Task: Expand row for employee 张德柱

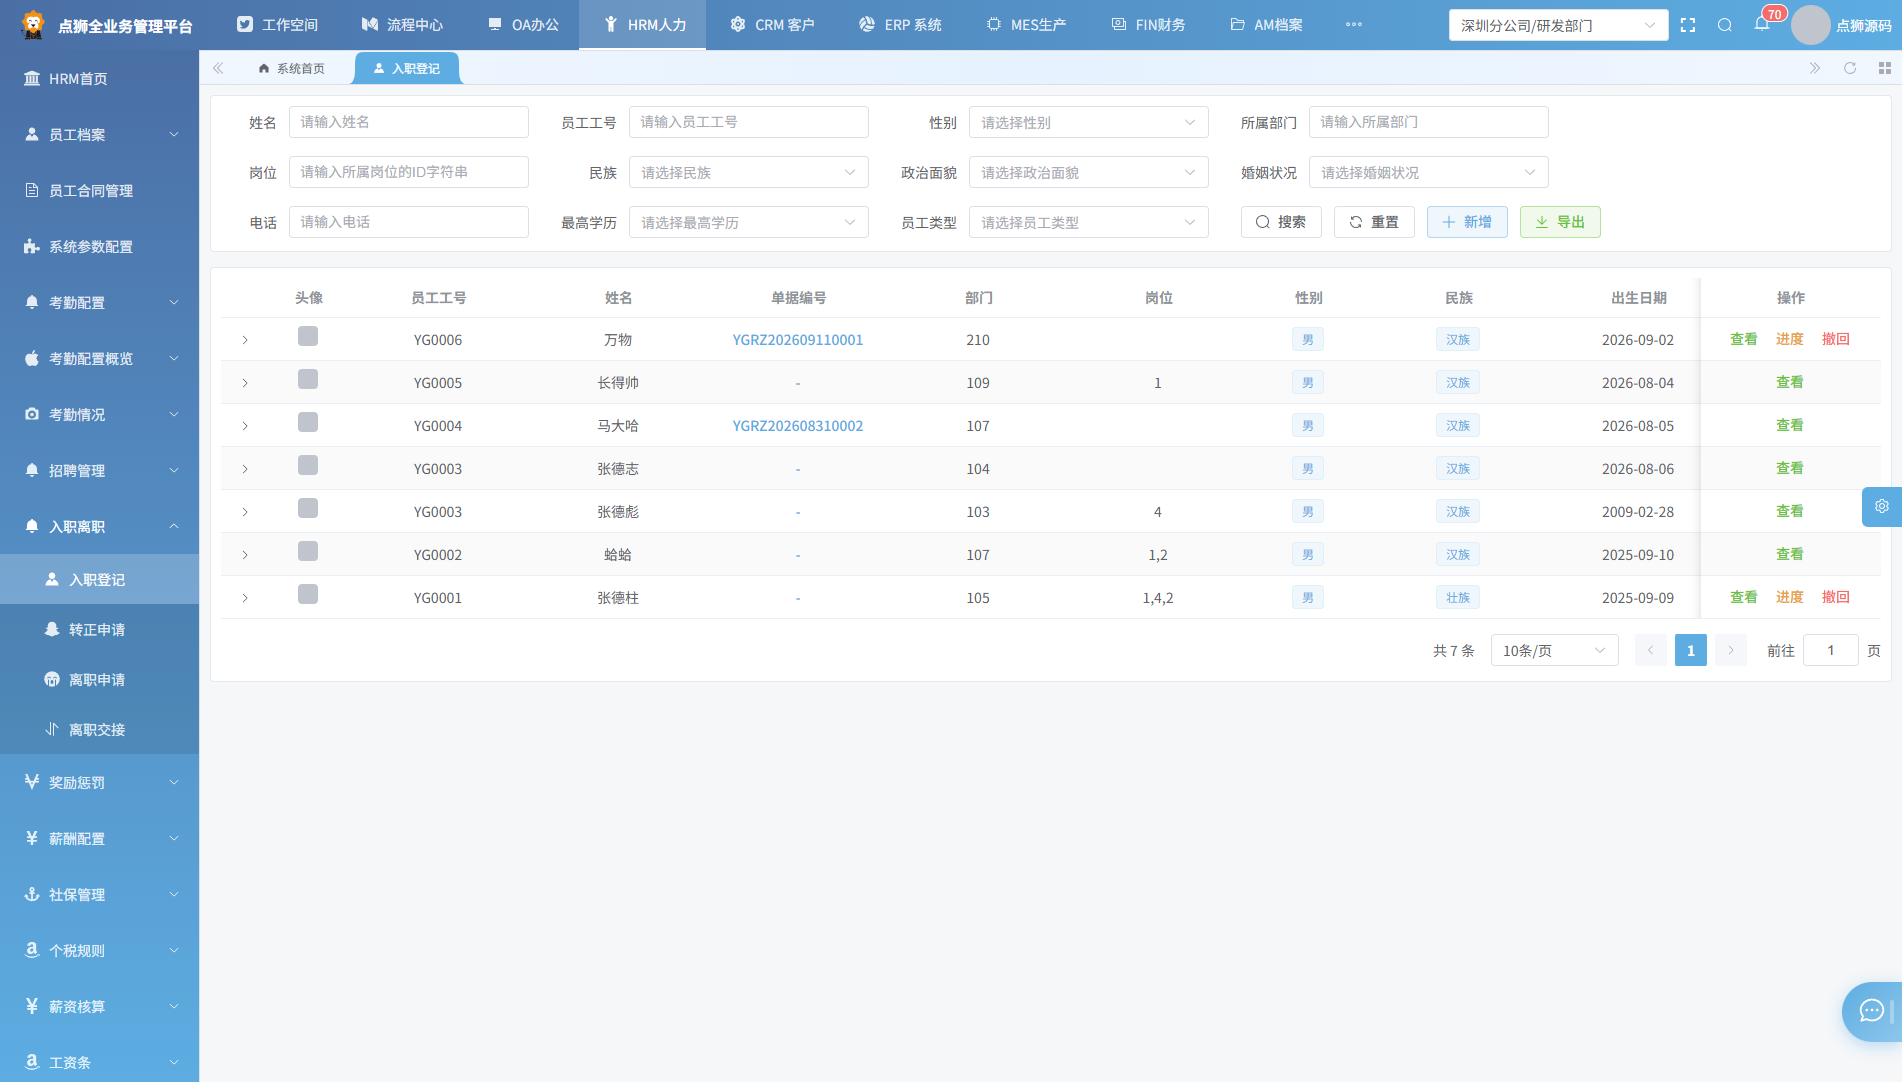Action: coord(245,598)
